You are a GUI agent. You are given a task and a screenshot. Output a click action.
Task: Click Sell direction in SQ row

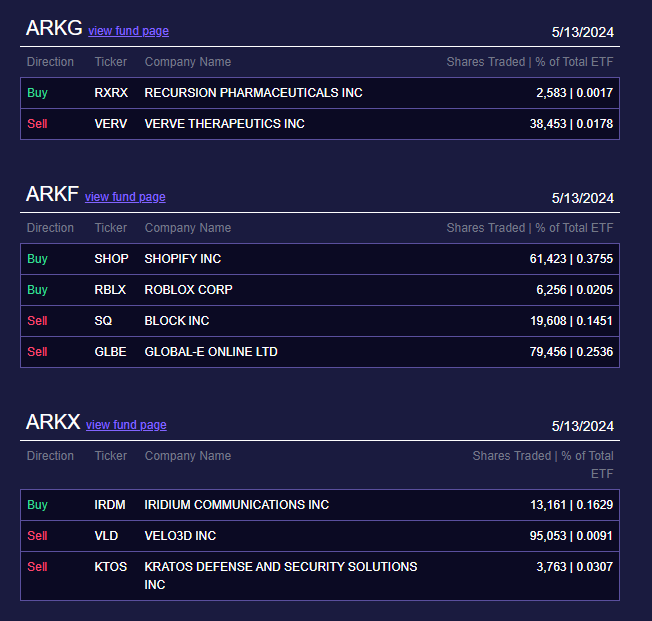point(37,321)
